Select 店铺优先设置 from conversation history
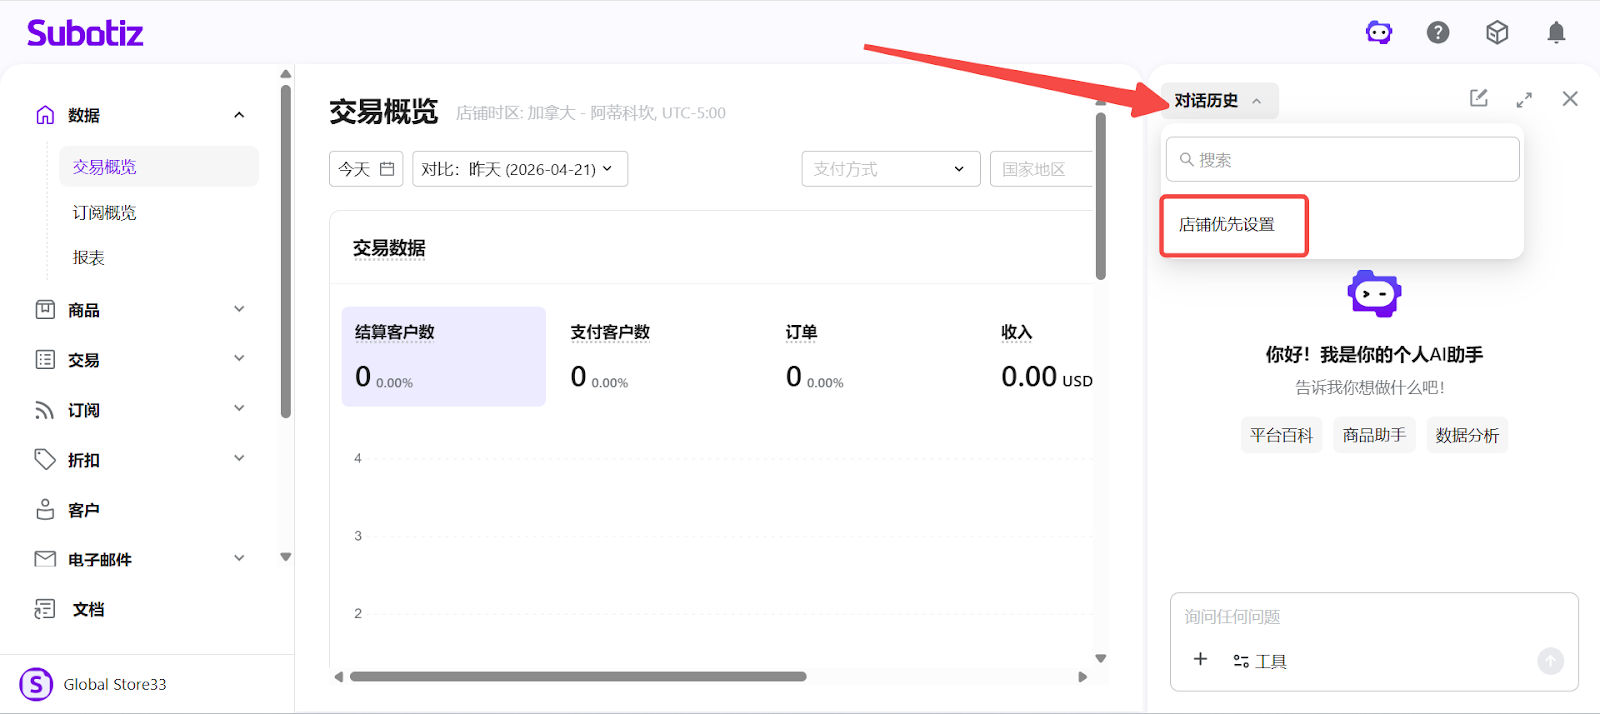Image resolution: width=1600 pixels, height=714 pixels. point(1228,225)
